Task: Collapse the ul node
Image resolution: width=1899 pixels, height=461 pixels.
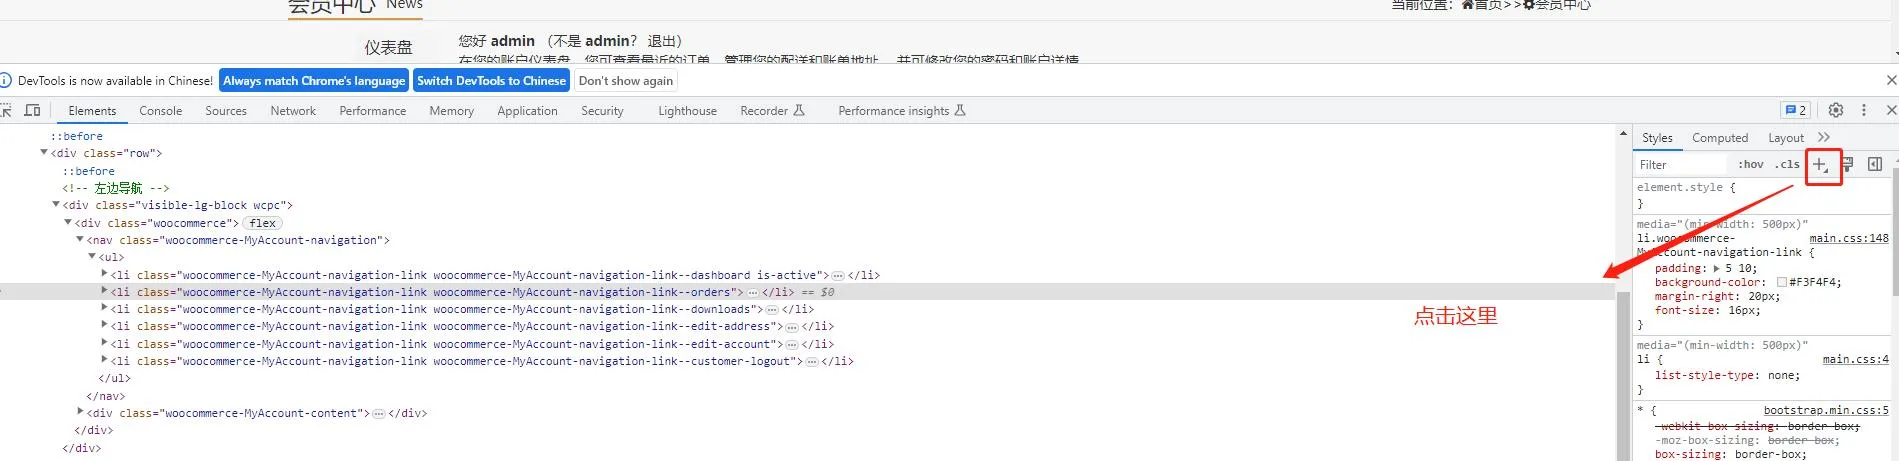Action: pyautogui.click(x=92, y=257)
